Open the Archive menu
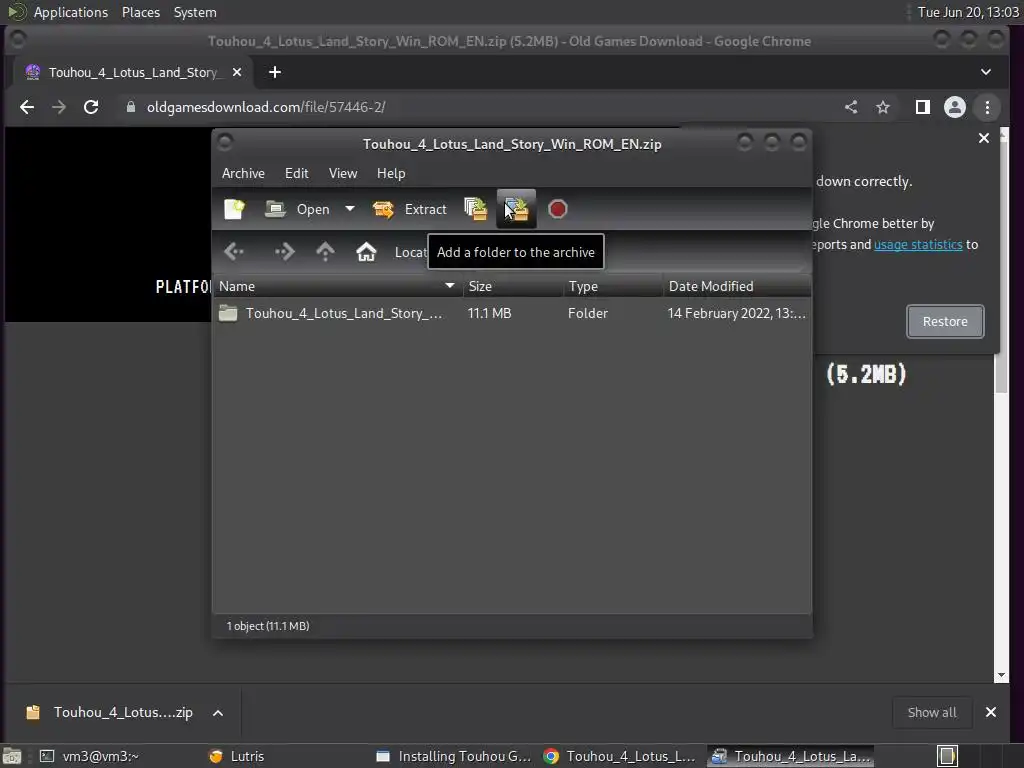 pyautogui.click(x=243, y=173)
